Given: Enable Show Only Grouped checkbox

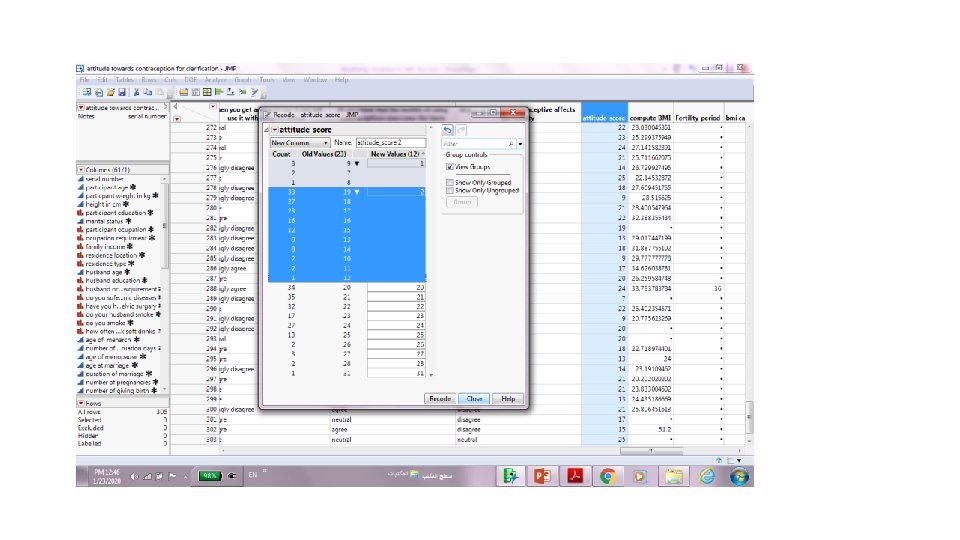Looking at the screenshot, I should click(450, 182).
